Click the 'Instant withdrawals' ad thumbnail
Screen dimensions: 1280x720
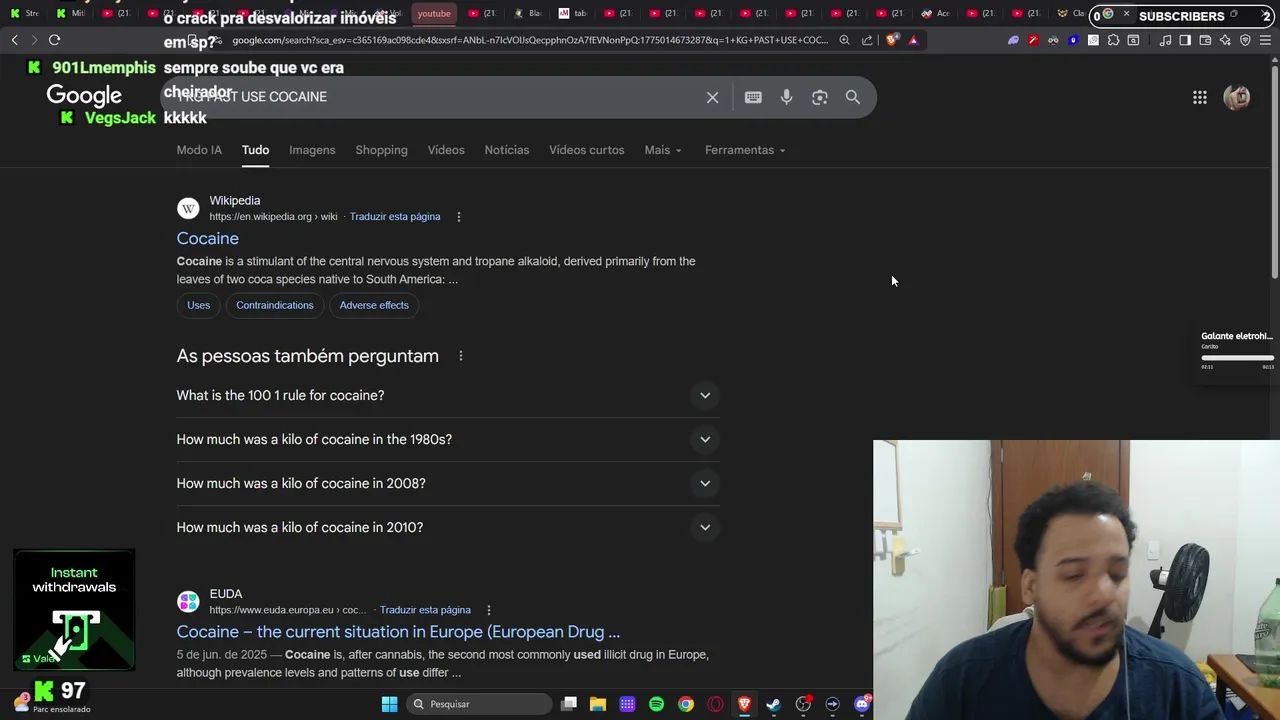[75, 609]
